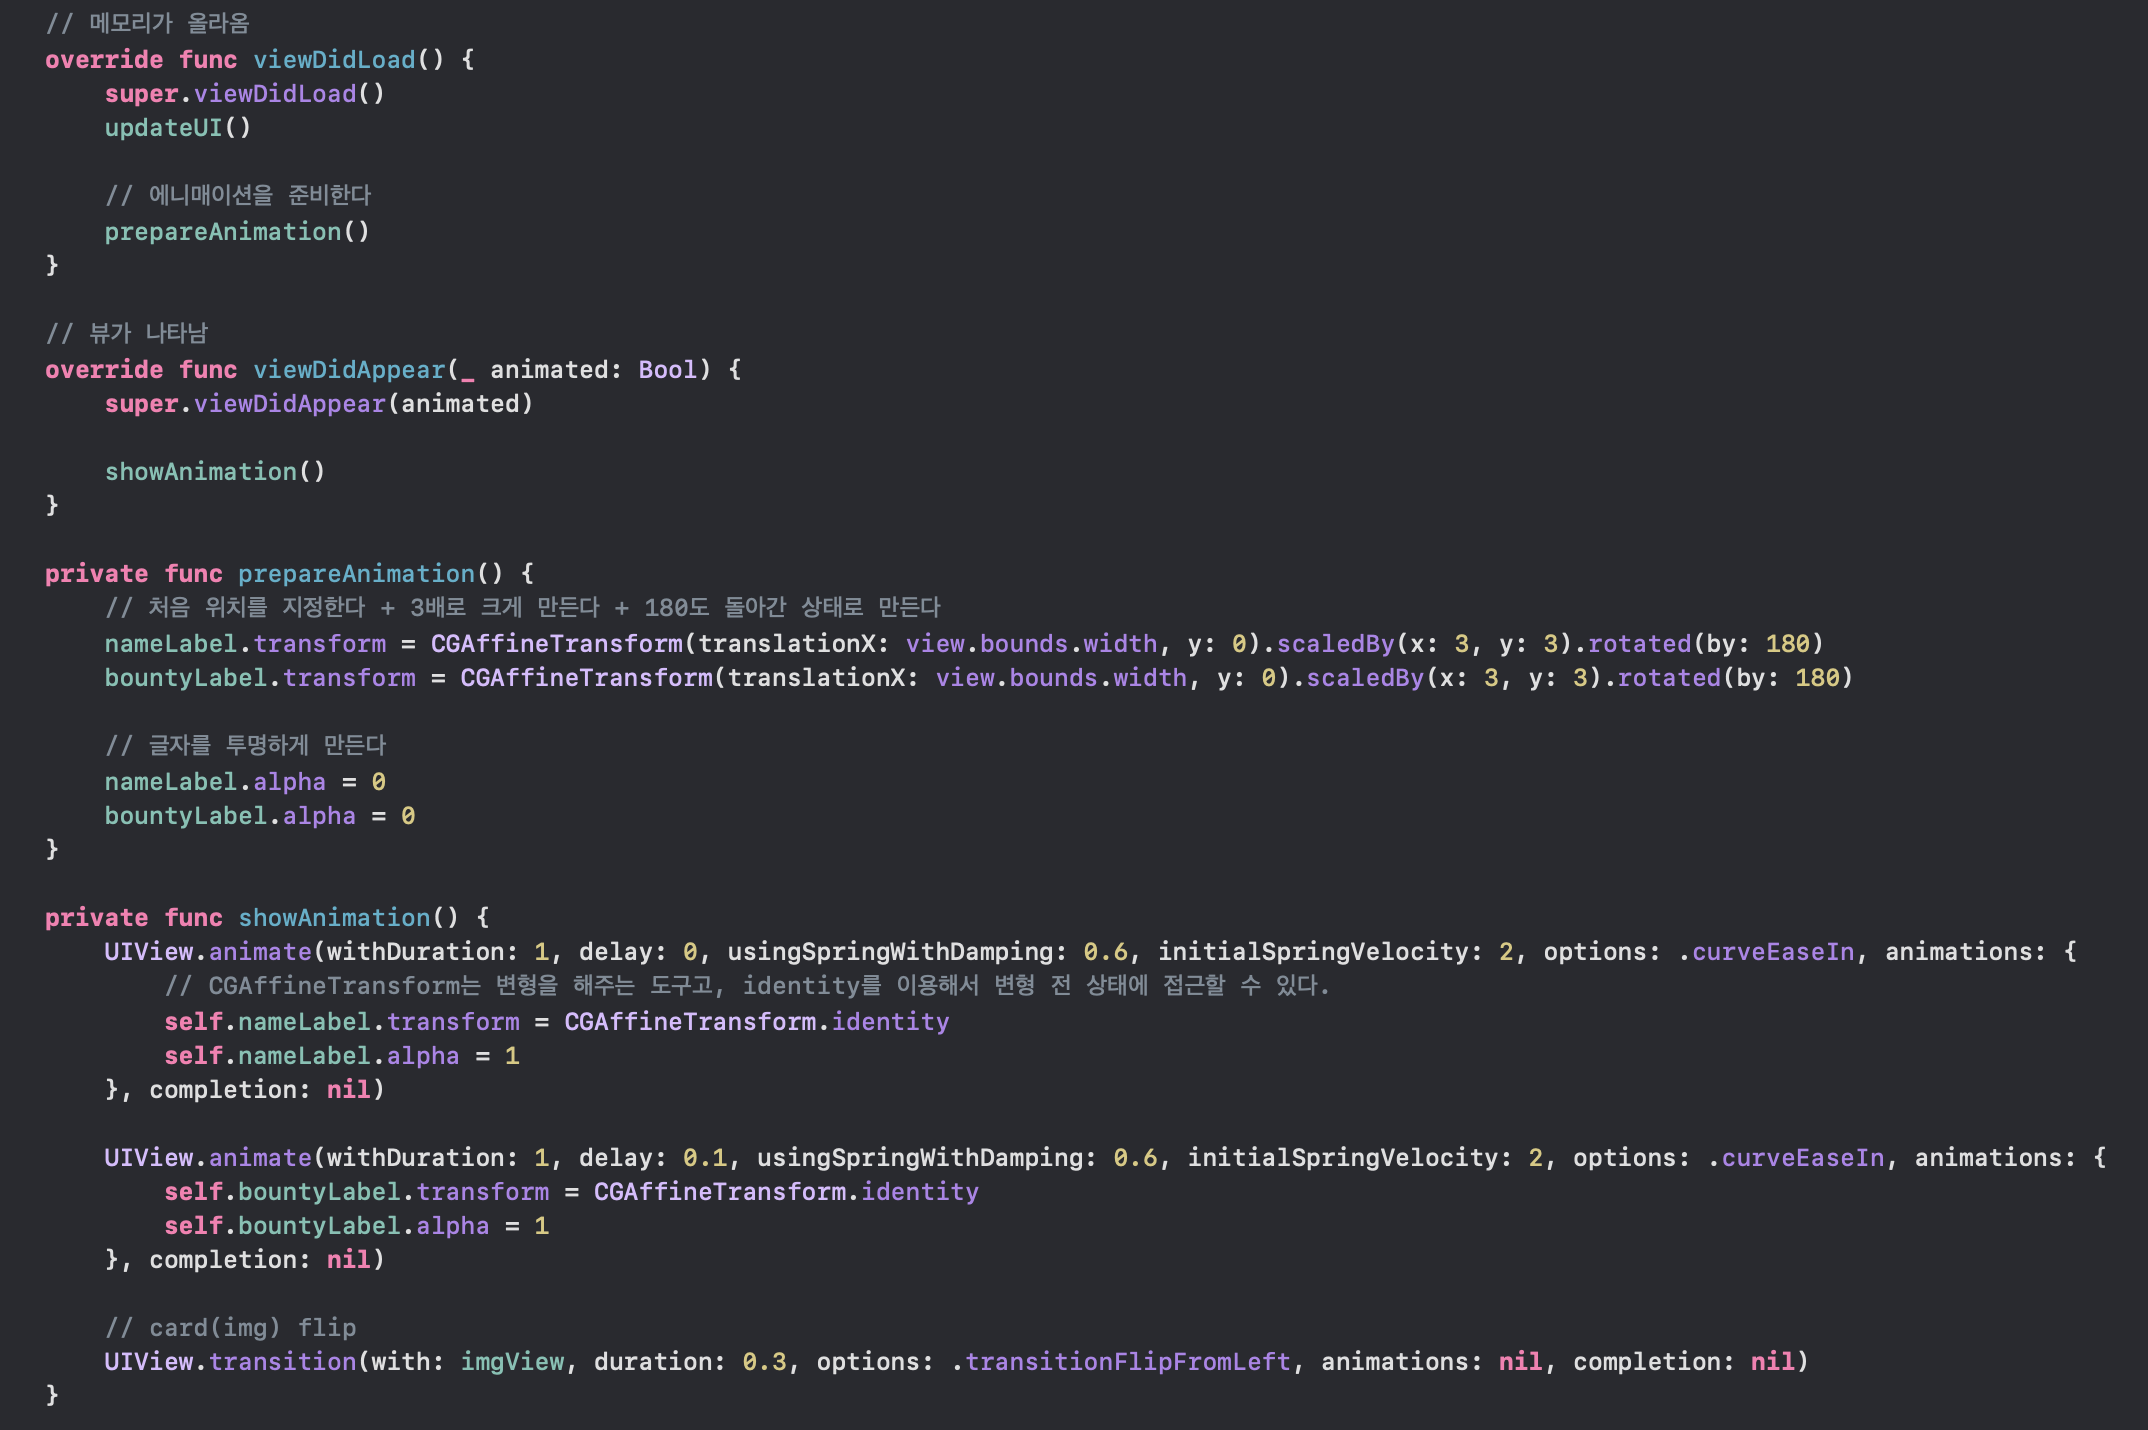
Task: Click .curveEaseIn in first animate call
Action: [x=1770, y=952]
